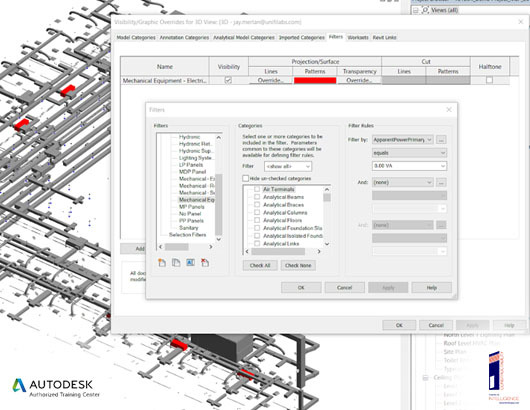Open the 'equals' operator dropdown

(x=409, y=153)
